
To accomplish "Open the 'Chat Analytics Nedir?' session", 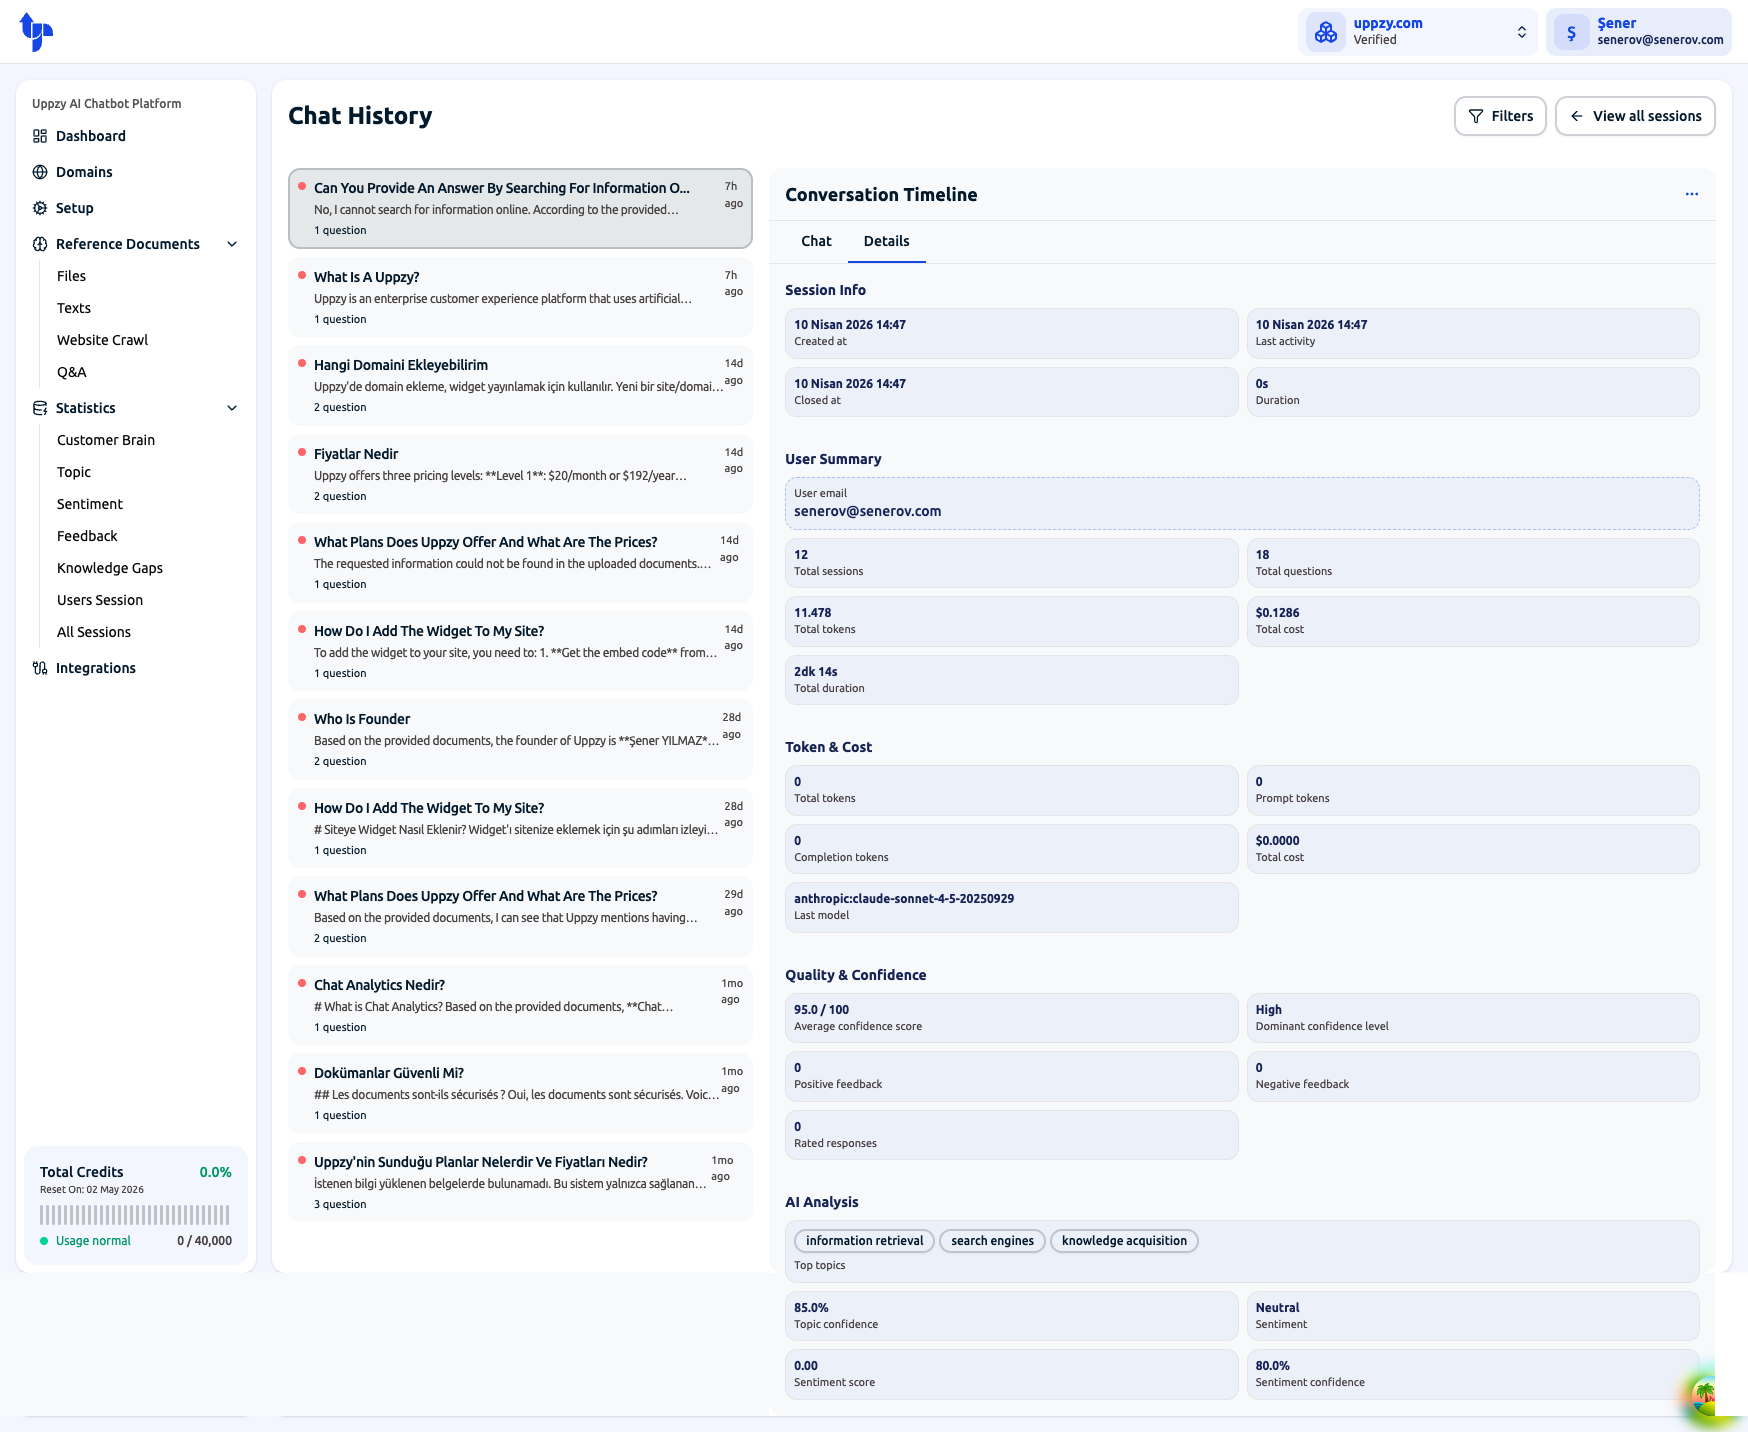I will click(520, 1005).
